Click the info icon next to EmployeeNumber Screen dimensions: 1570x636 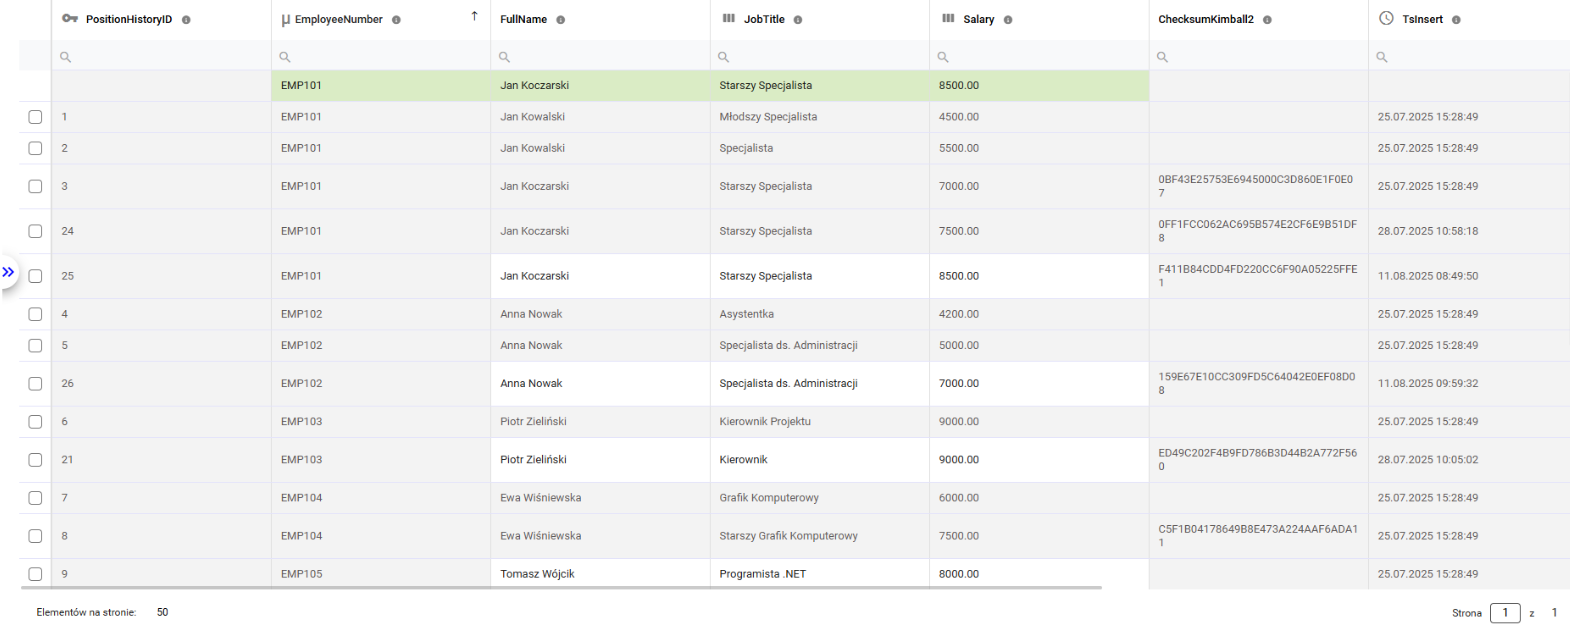(396, 20)
